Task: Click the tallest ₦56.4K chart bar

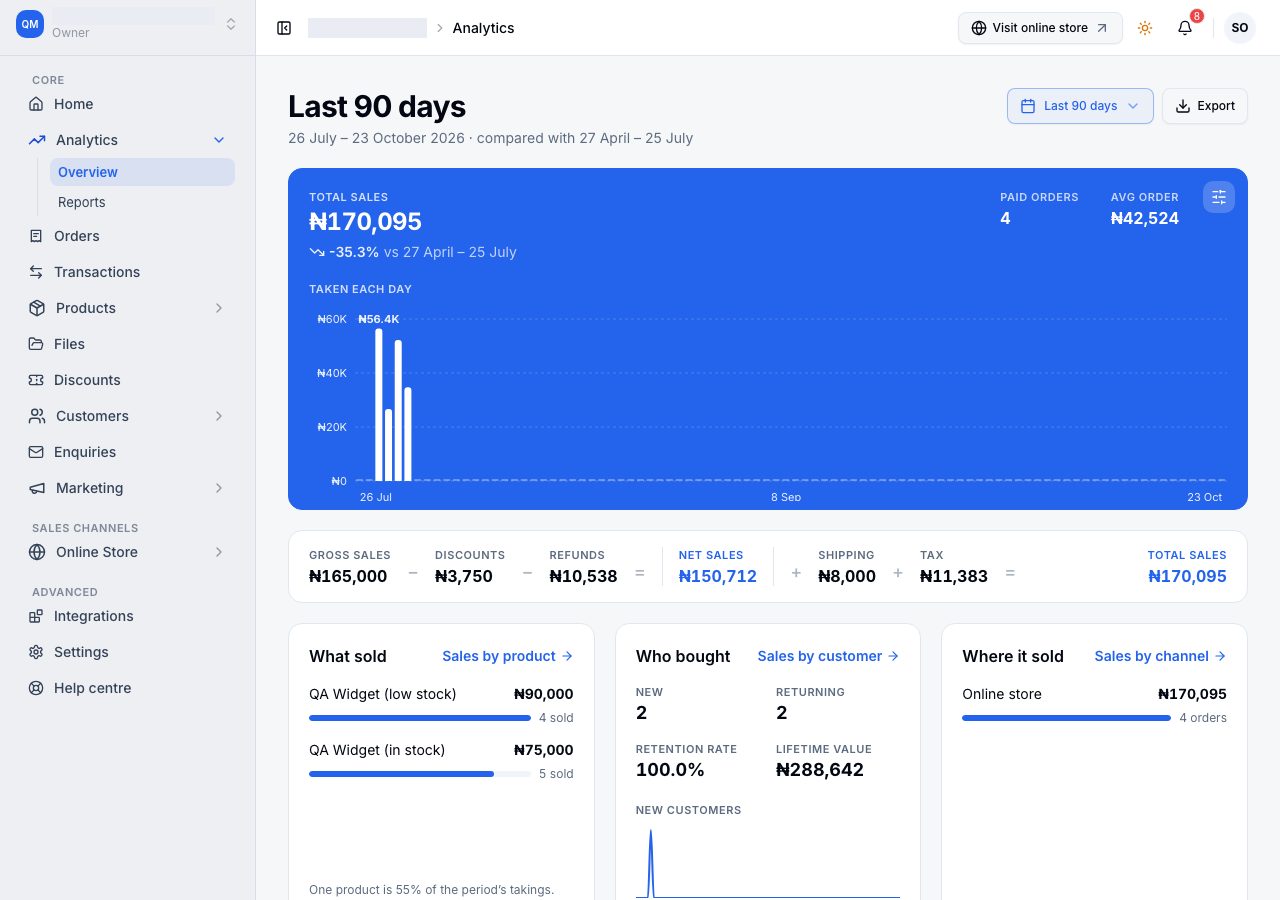Action: coord(379,404)
